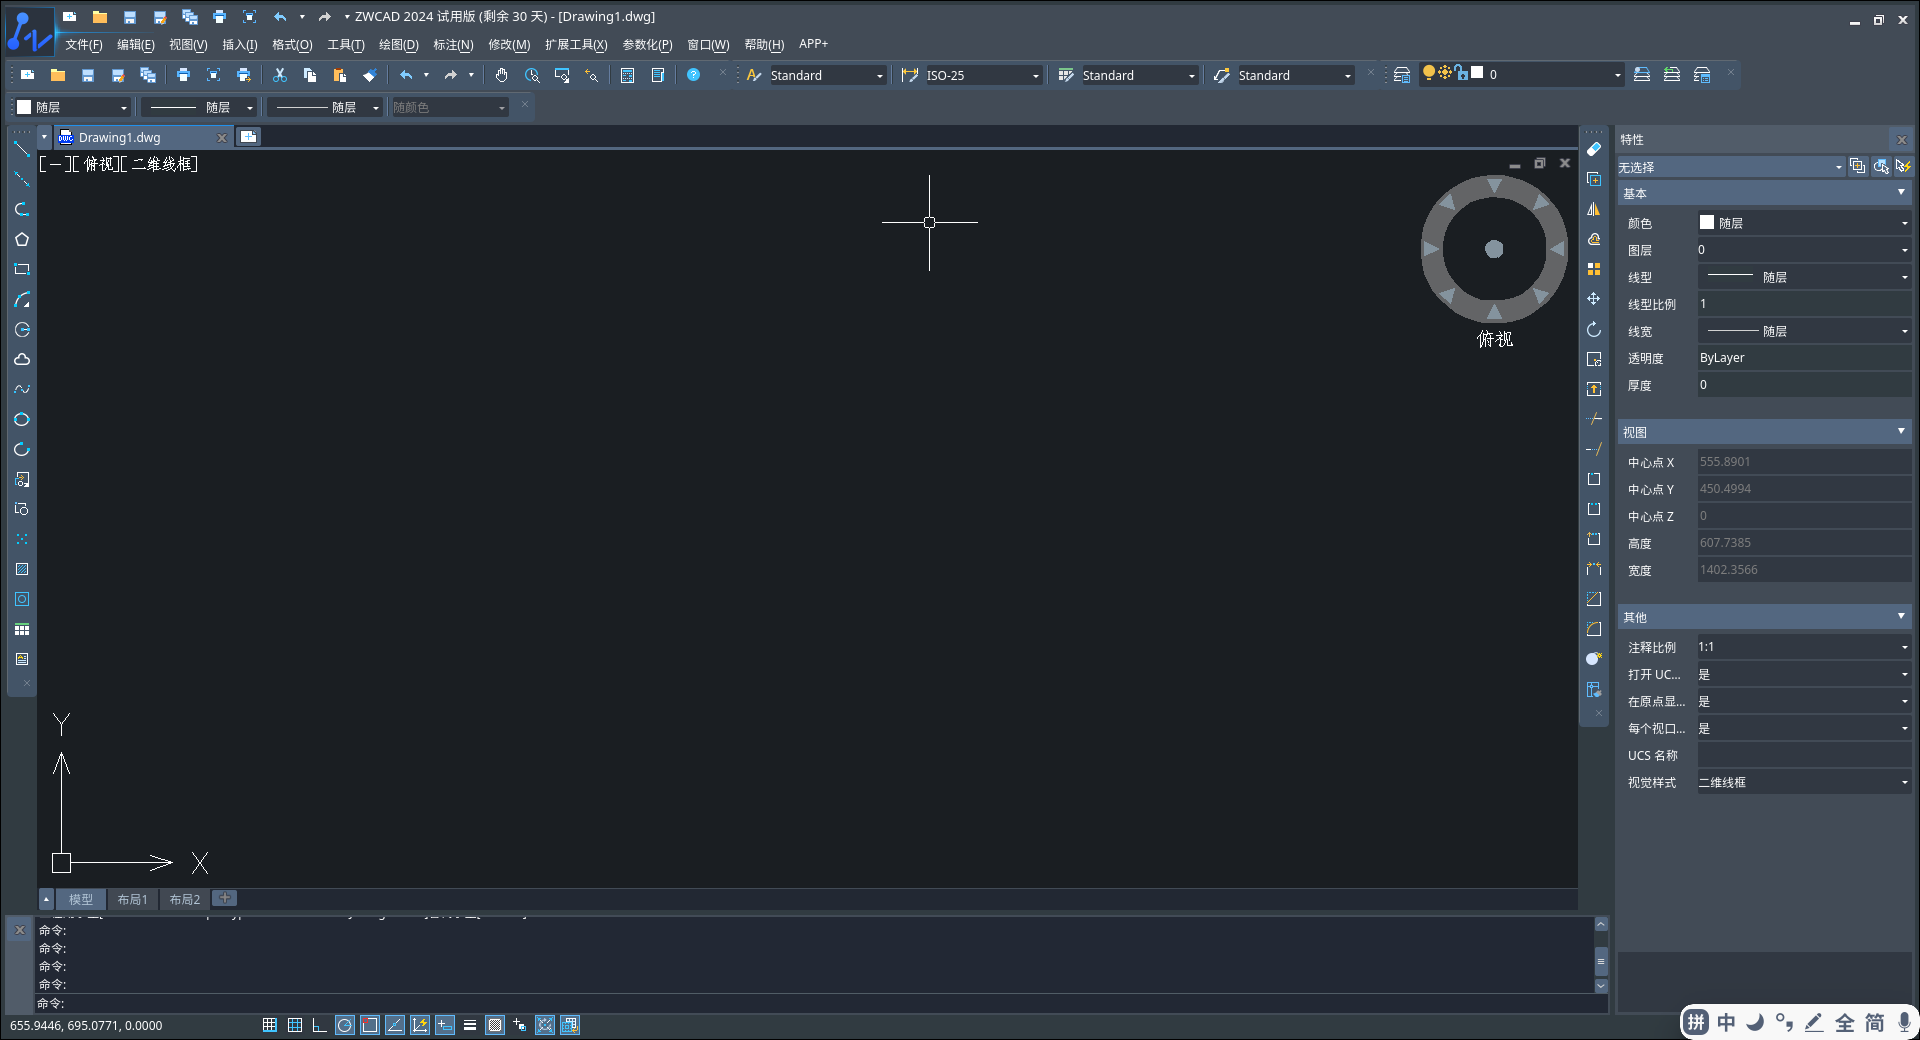Select the Mirror tool in modify toolbar
Viewport: 1920px width, 1040px height.
point(1594,209)
